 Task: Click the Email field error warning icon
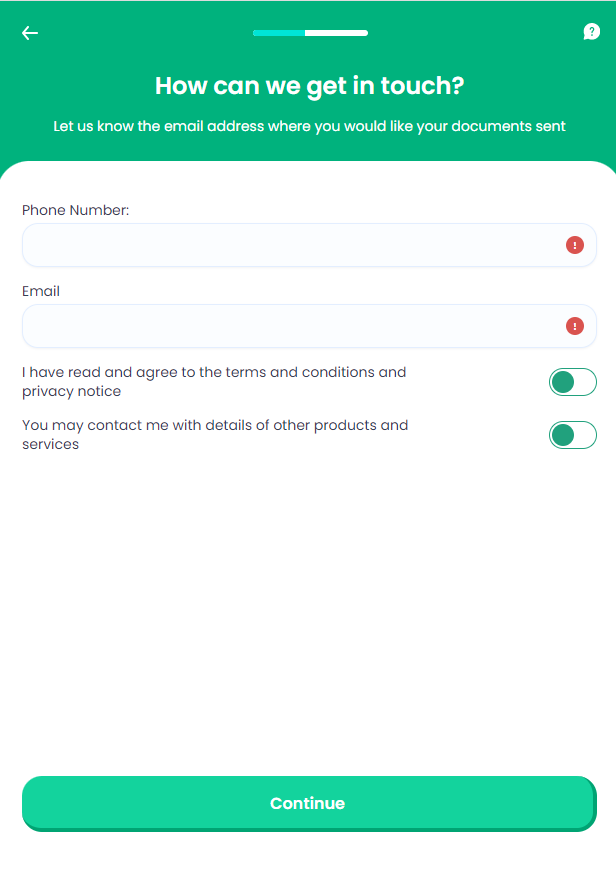pos(575,326)
